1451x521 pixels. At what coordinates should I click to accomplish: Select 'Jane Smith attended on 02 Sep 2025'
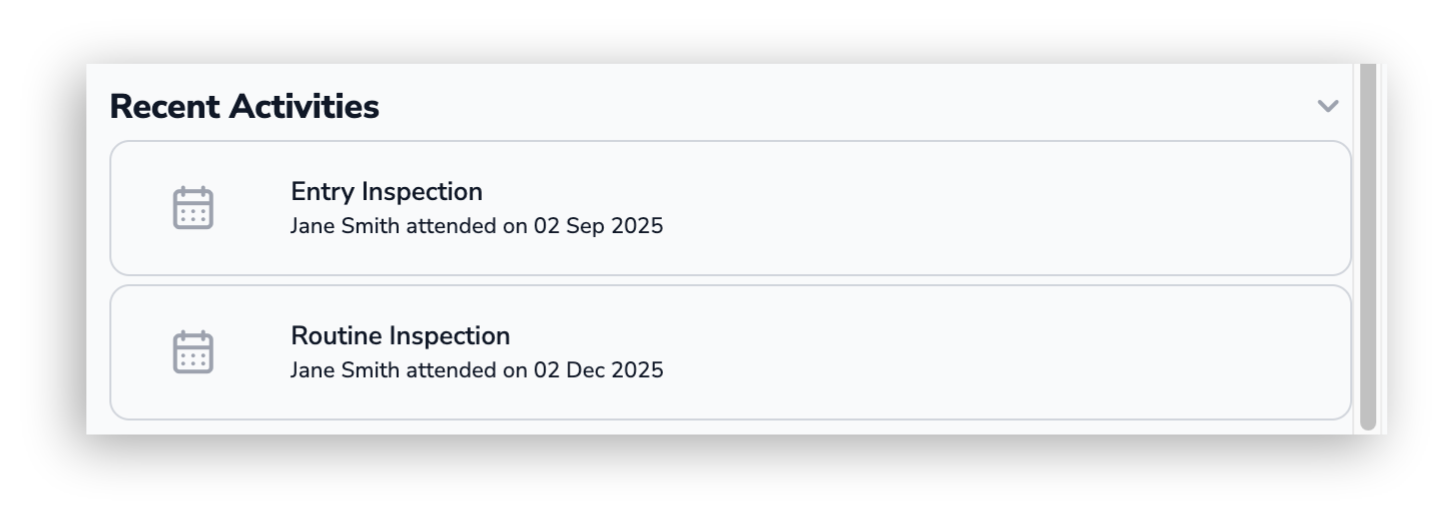pyautogui.click(x=476, y=226)
